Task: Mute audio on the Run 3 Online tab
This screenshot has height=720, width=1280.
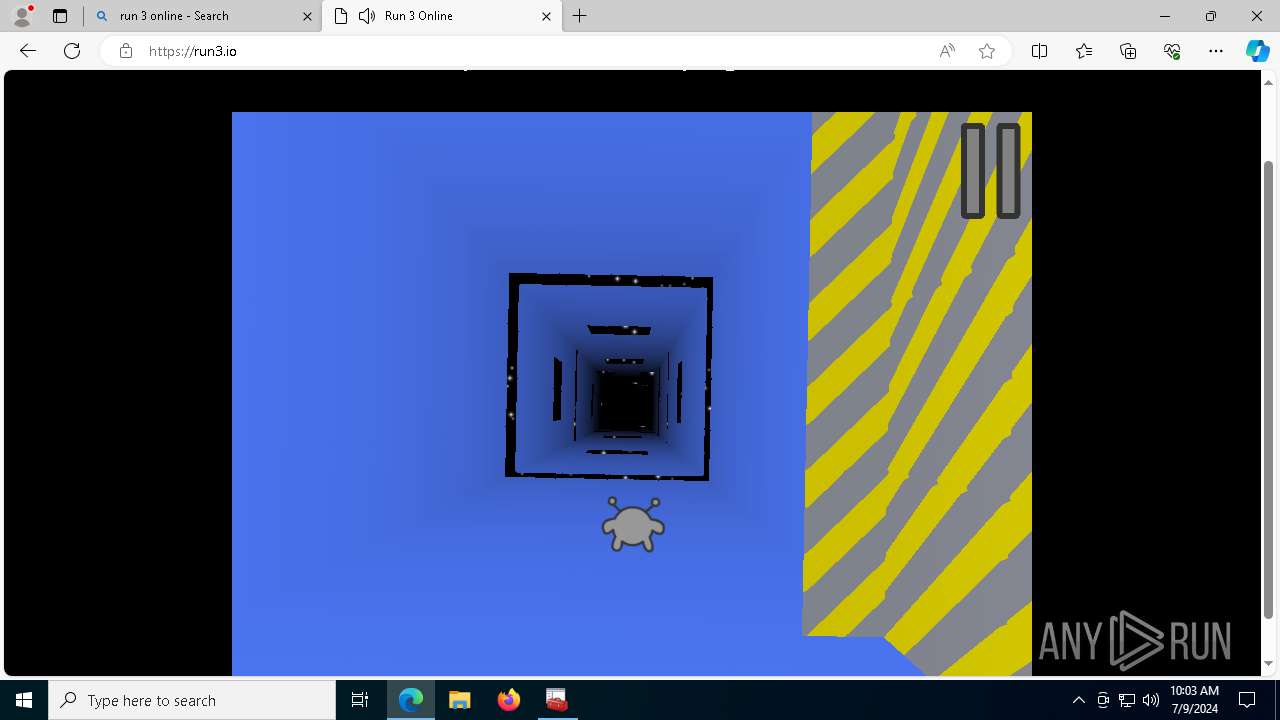Action: [367, 16]
